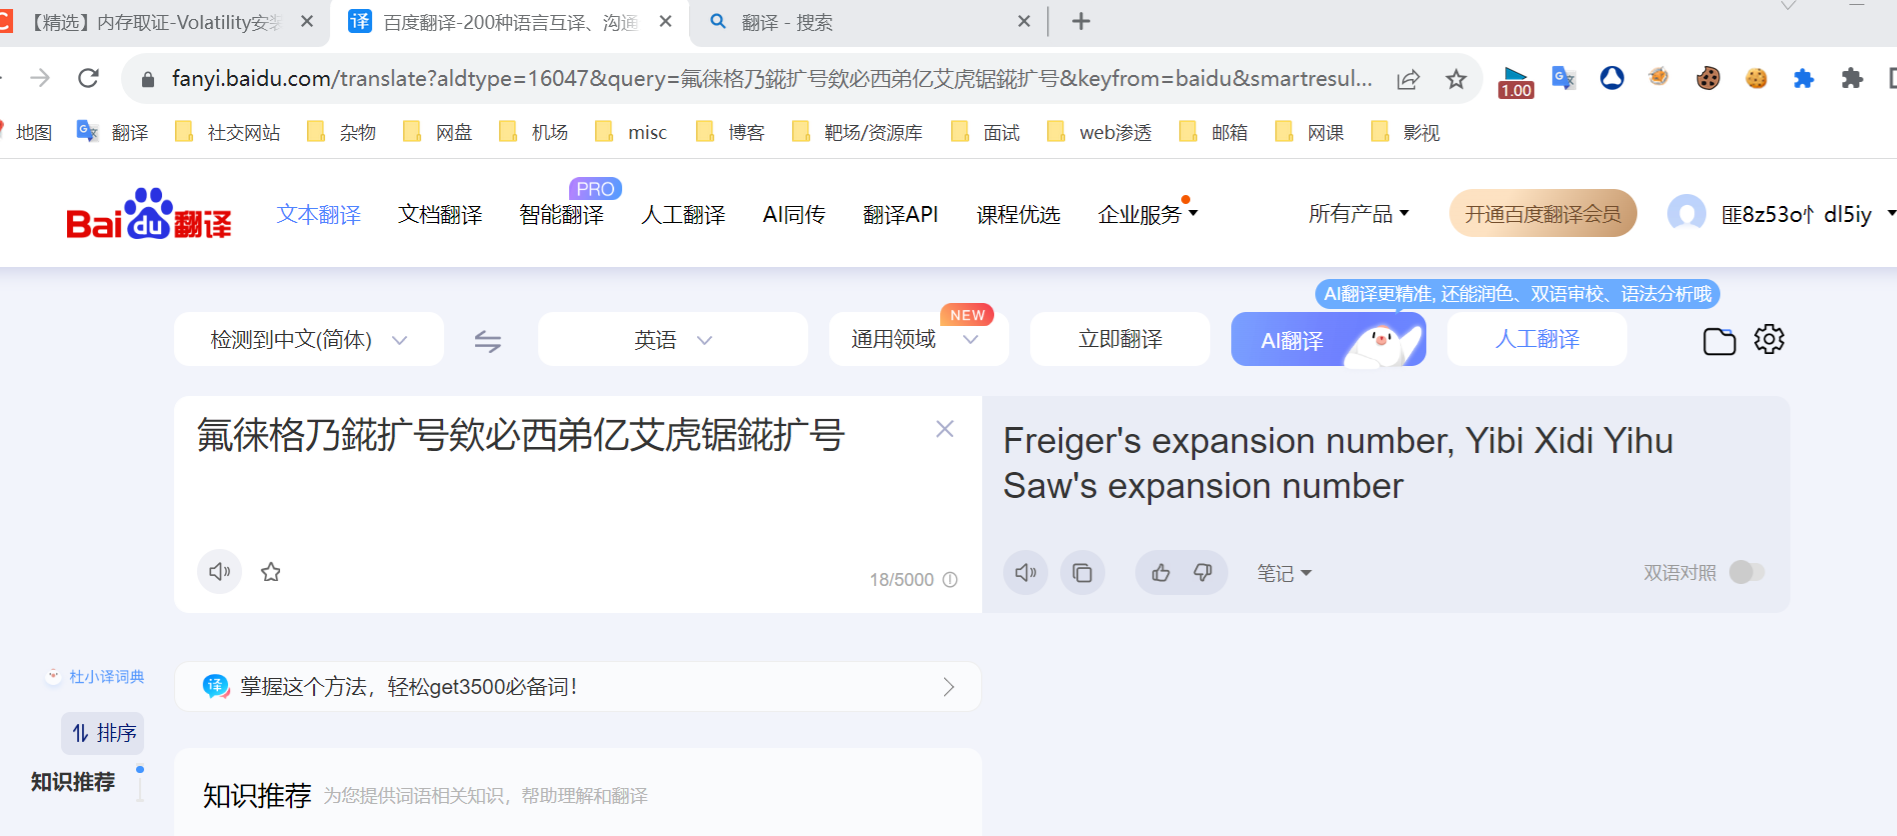Click the Baidu Translate logo
The width and height of the screenshot is (1897, 836).
[x=149, y=214]
